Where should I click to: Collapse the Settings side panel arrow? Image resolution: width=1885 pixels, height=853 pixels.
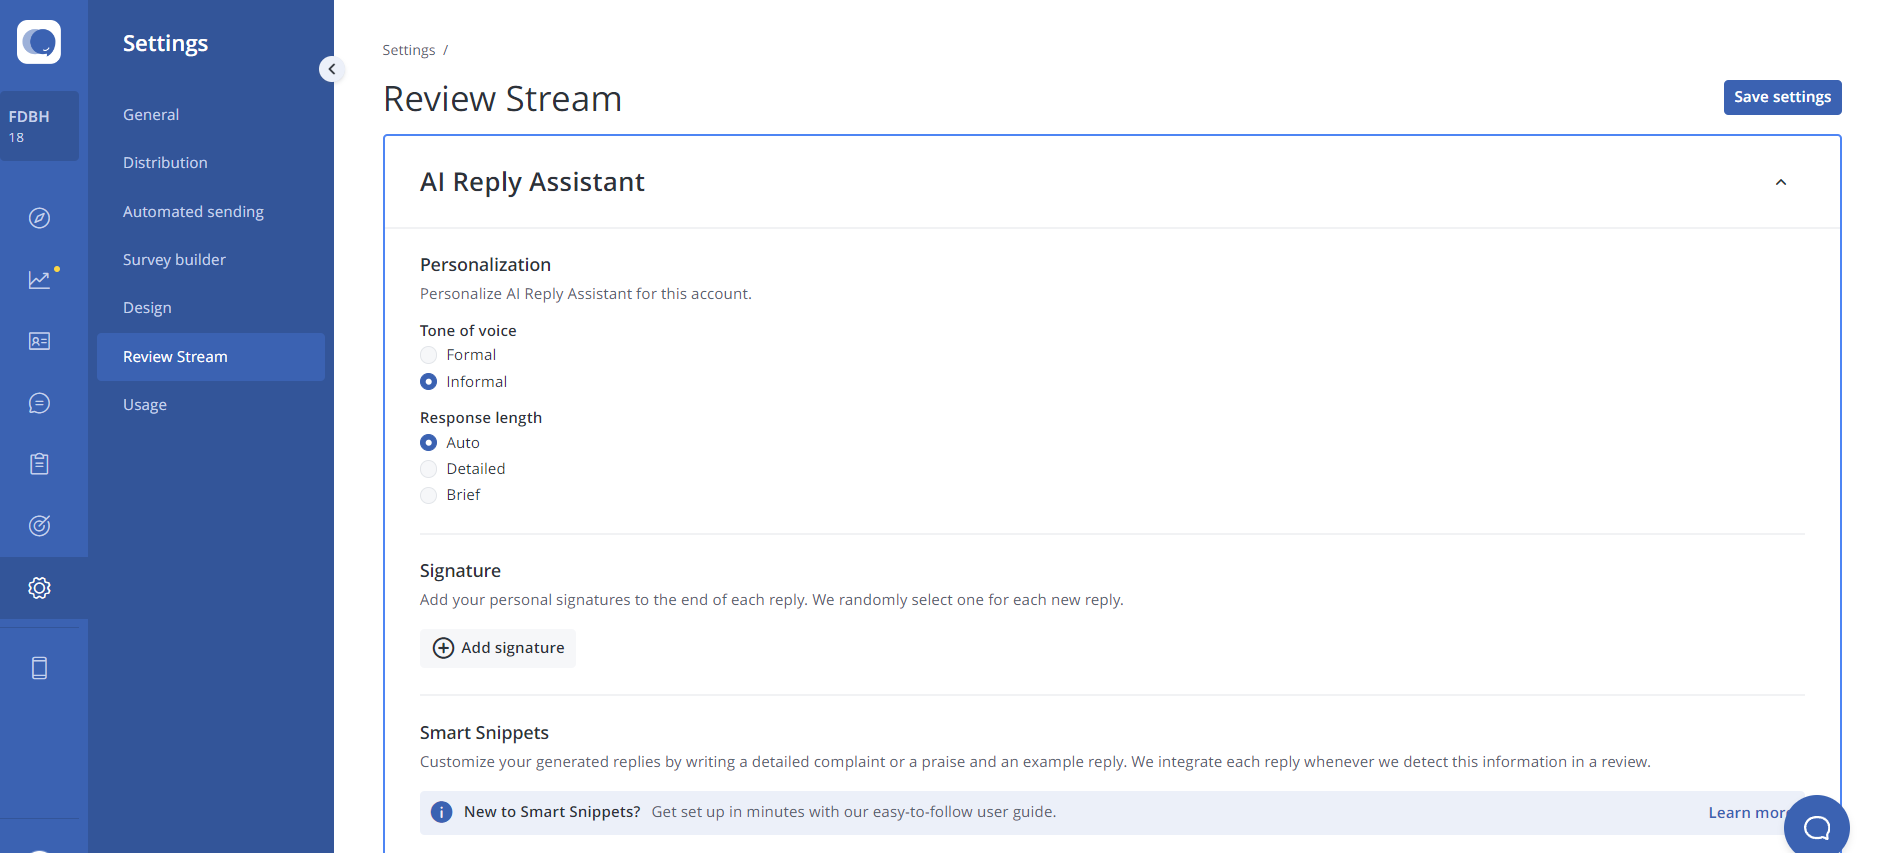[x=332, y=69]
